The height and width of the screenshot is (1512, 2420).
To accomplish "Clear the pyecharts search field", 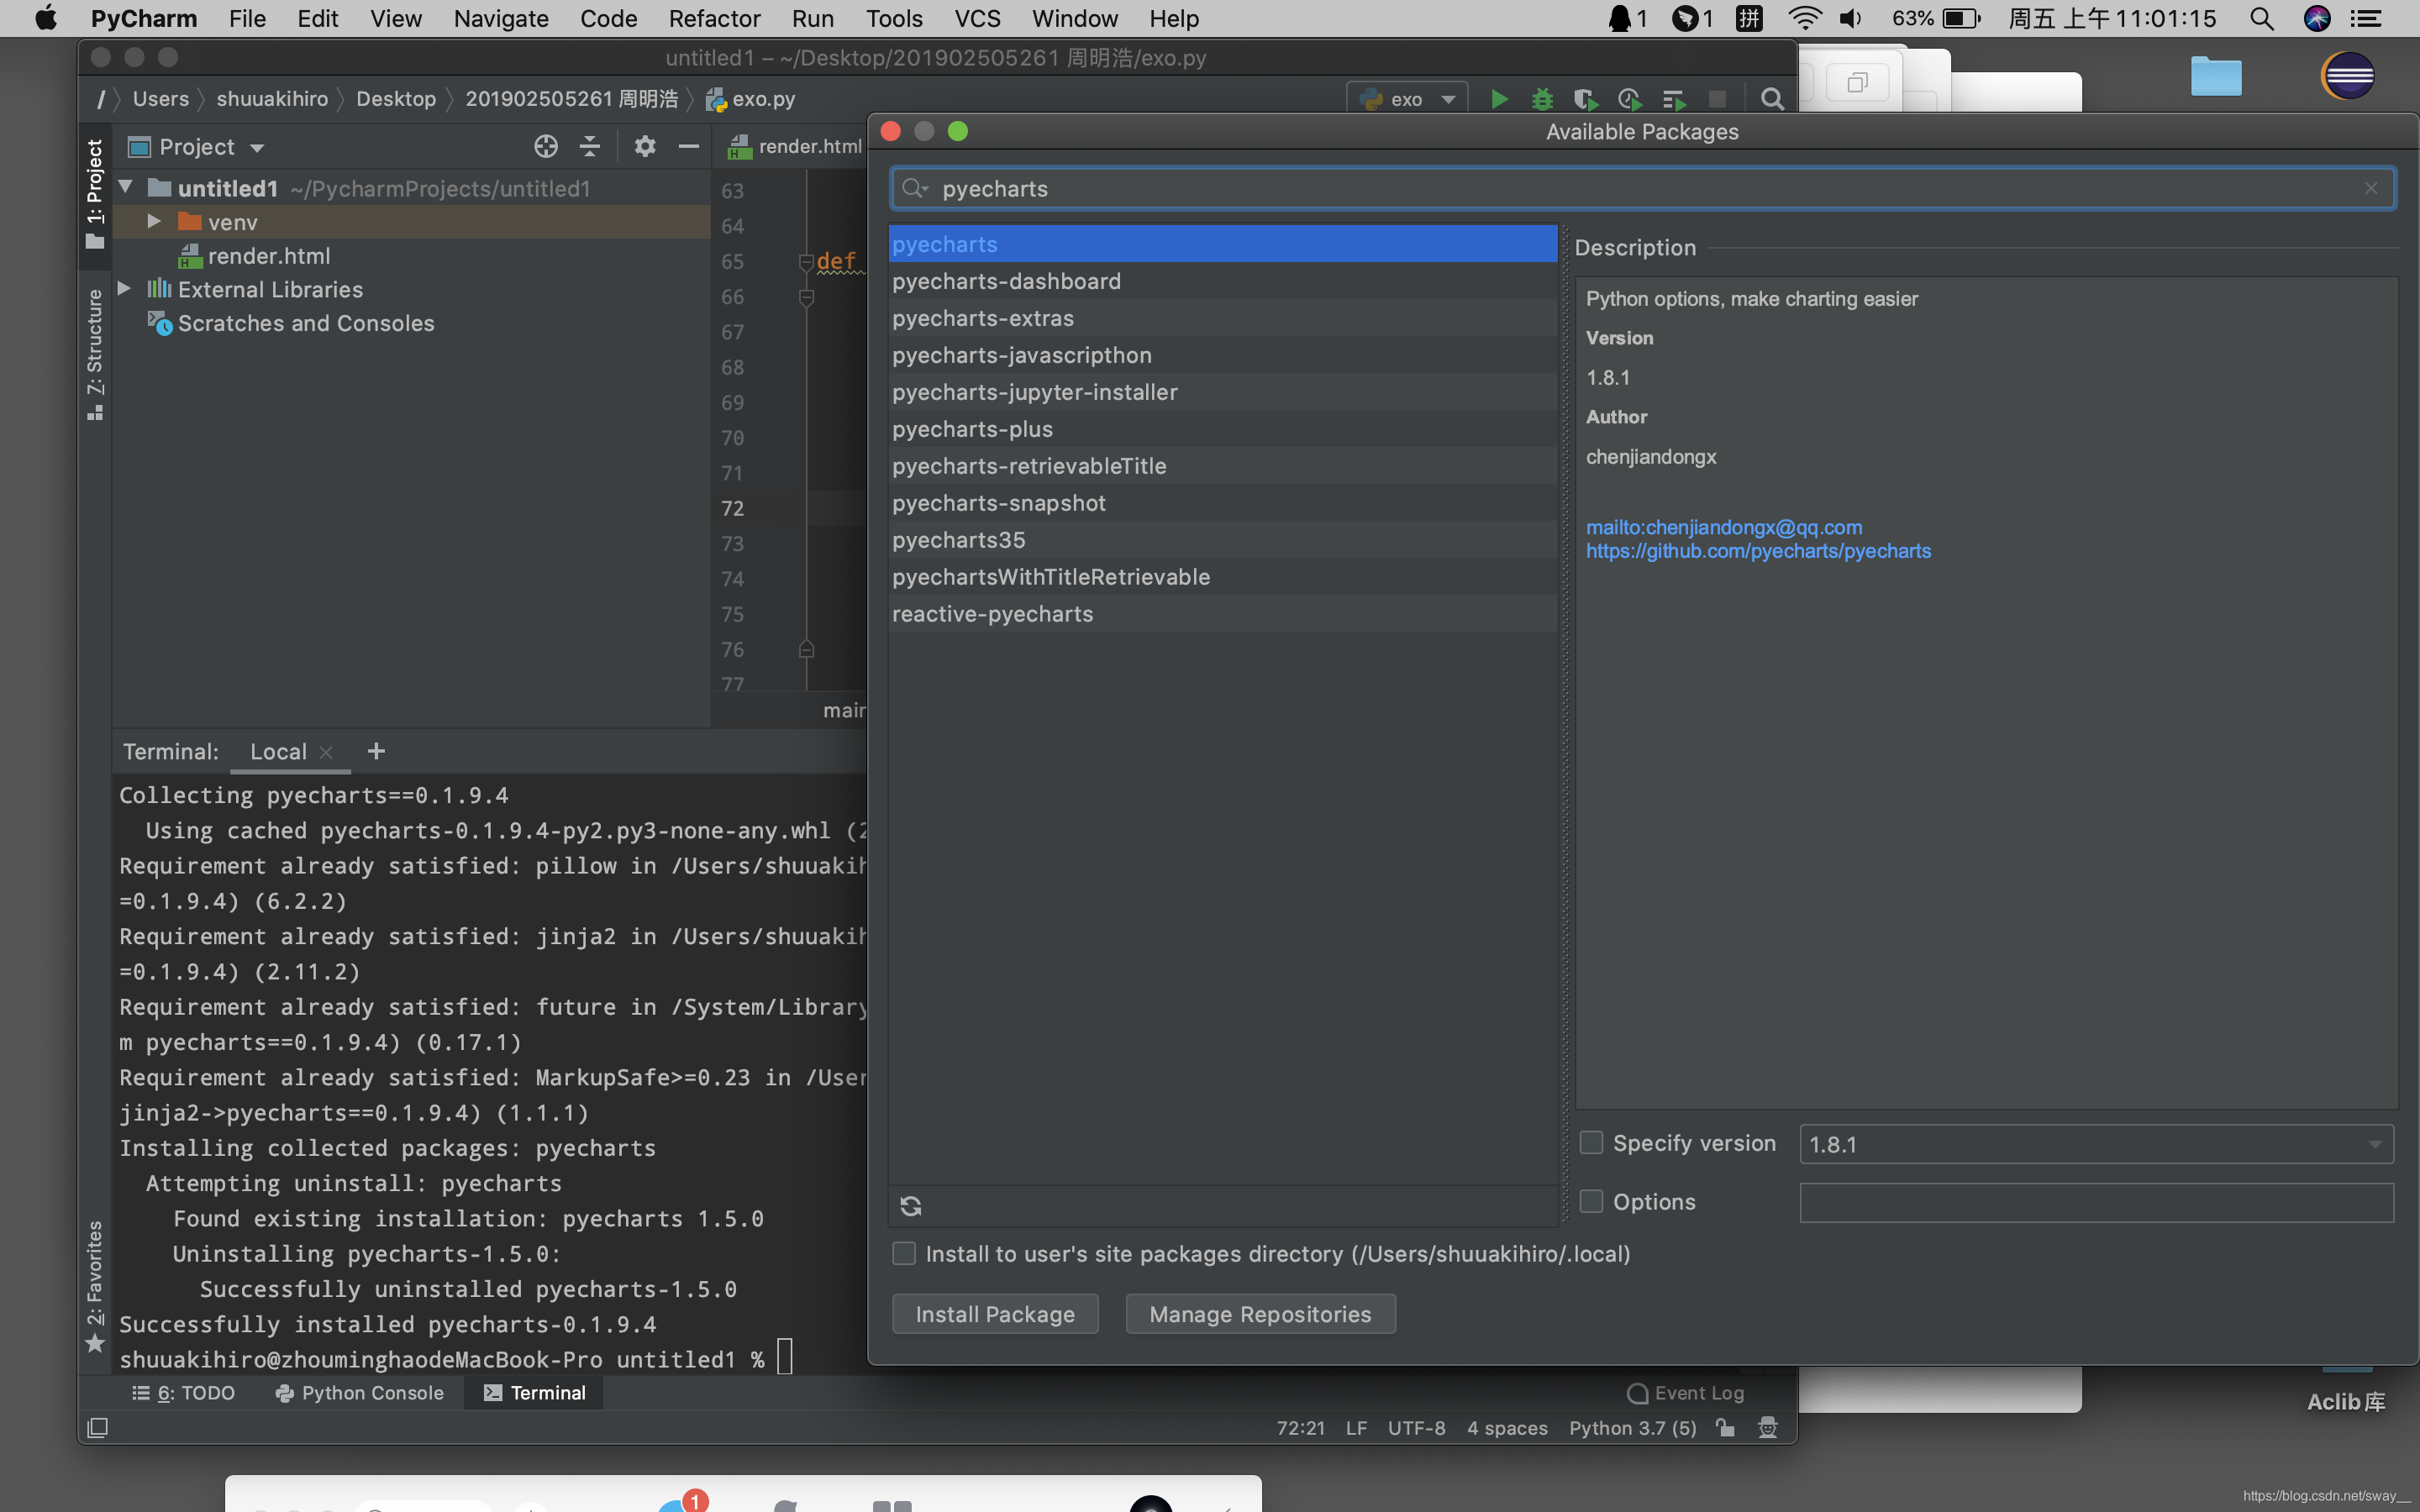I will [x=2370, y=188].
